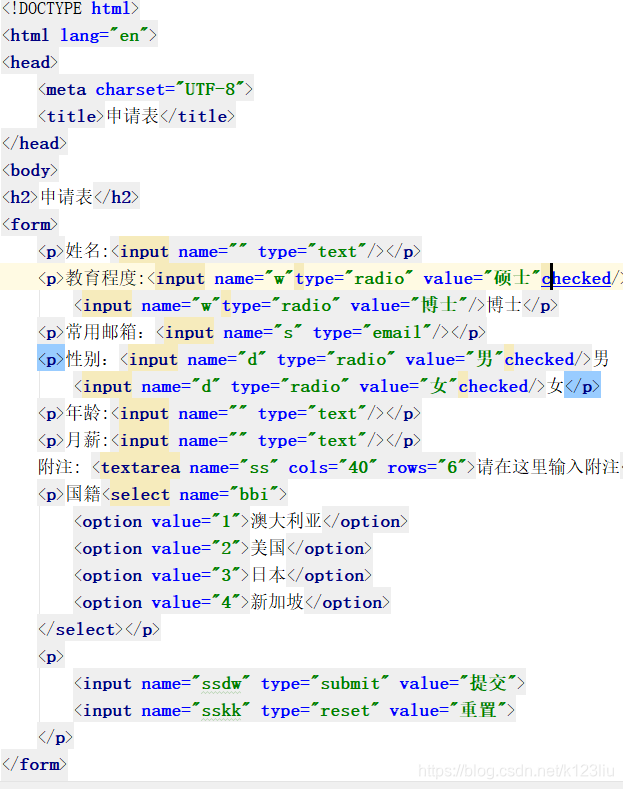Click the <!DOCTYPE html> declaration line
Viewport: 623px width, 789px height.
pos(70,9)
